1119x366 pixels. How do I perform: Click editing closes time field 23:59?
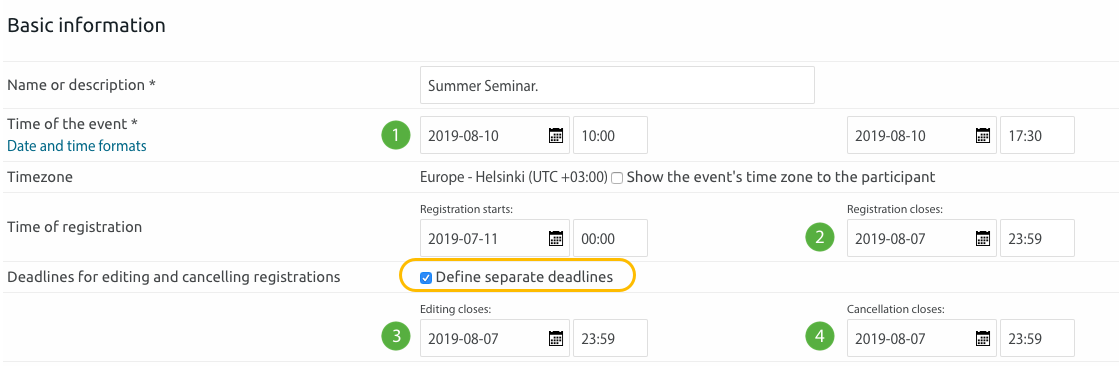(x=610, y=338)
